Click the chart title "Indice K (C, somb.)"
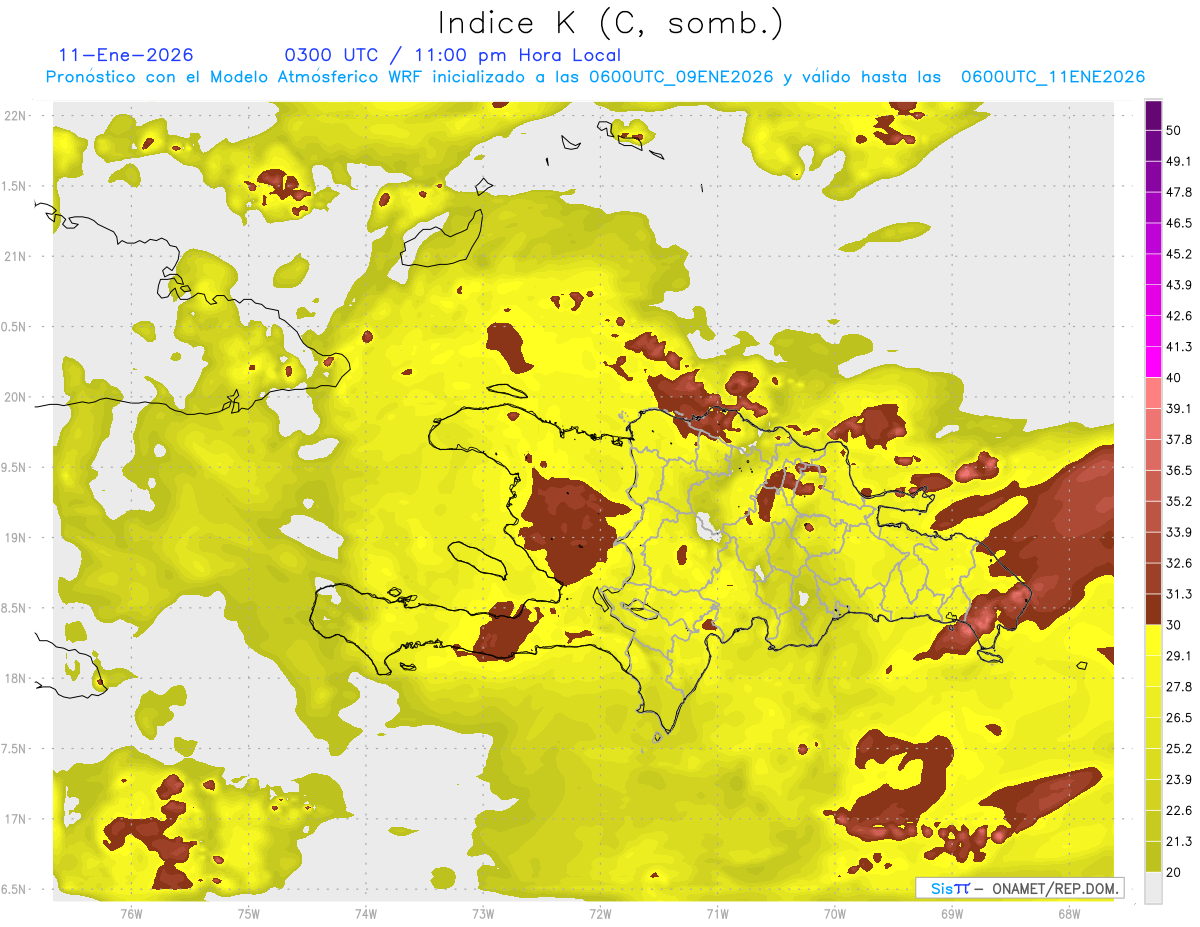Viewport: 1200px width, 927px height. [611, 22]
